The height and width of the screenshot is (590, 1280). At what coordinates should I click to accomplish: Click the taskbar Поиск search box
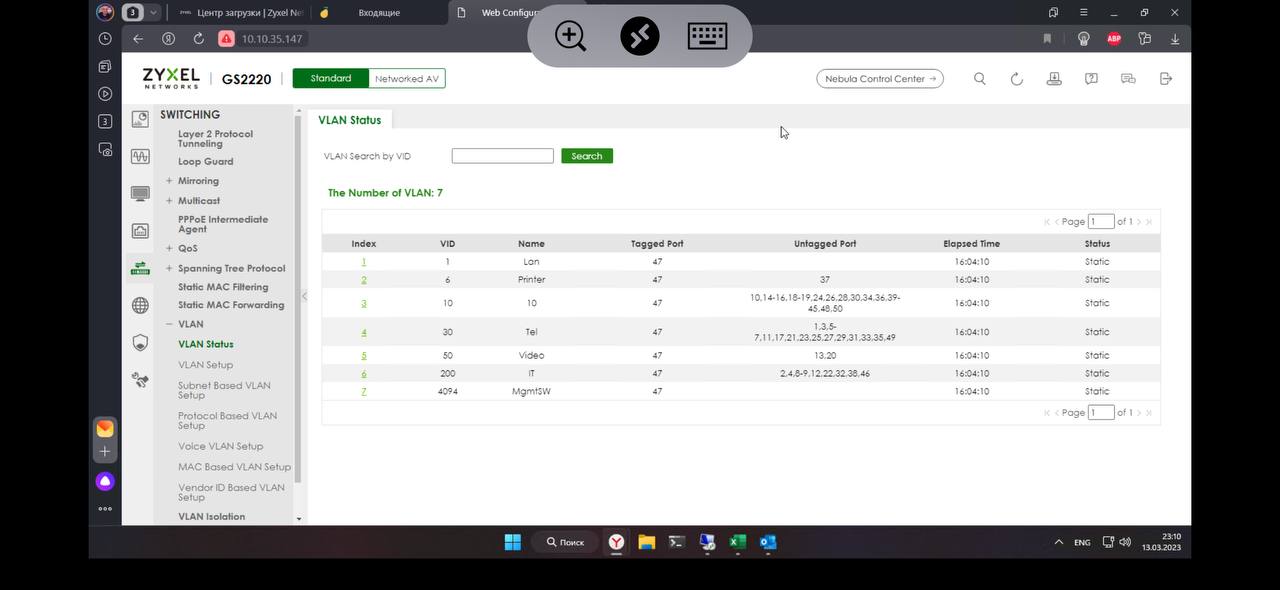[565, 542]
